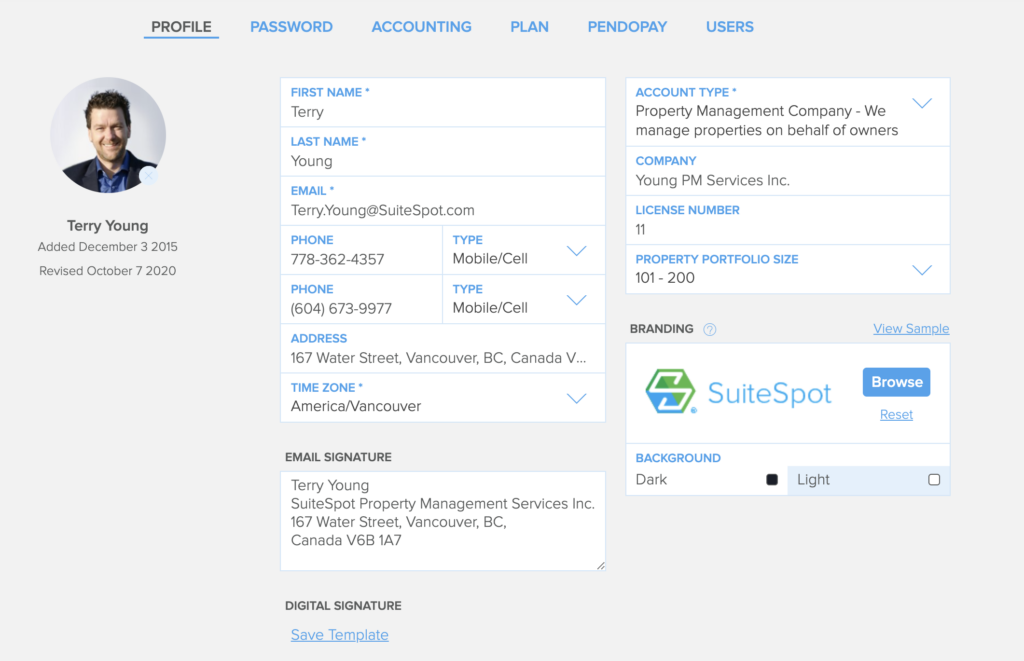
Task: Click the "Added December 3 2015" text
Action: pyautogui.click(x=108, y=247)
